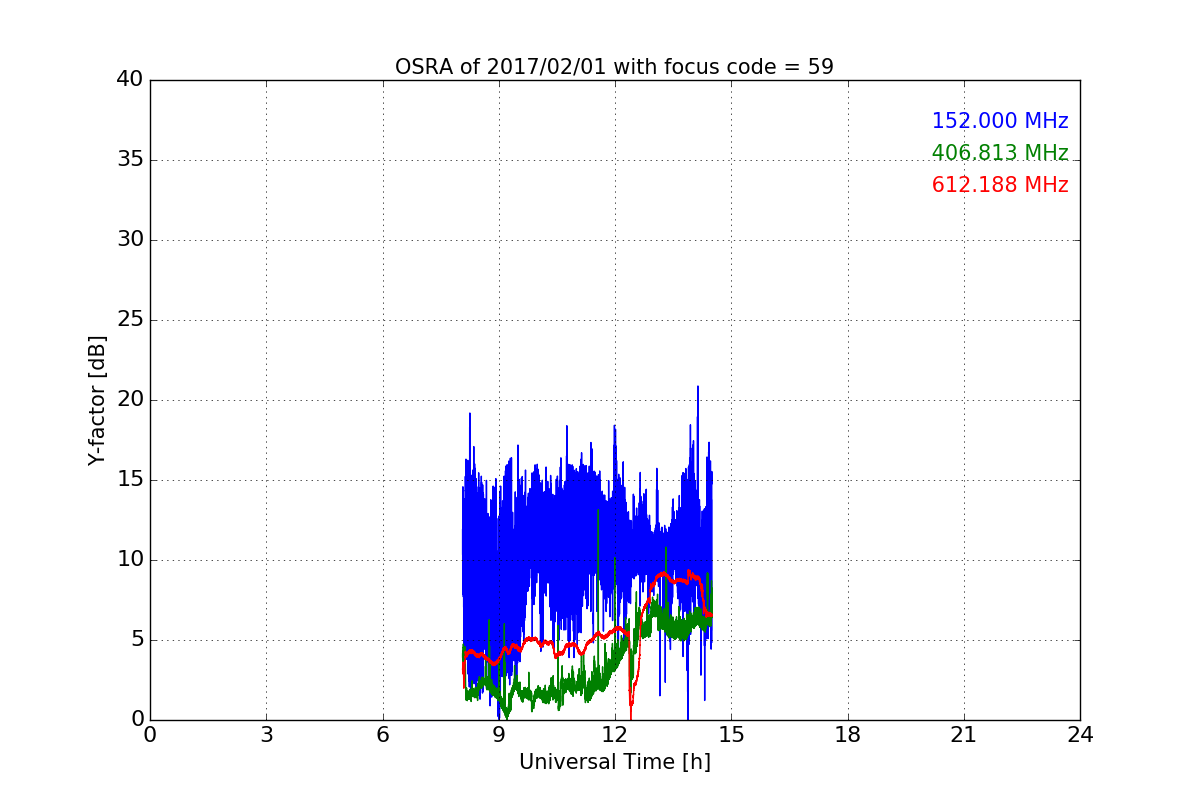Image resolution: width=1200 pixels, height=800 pixels.
Task: Click y-axis tick label '10'
Action: click(x=130, y=560)
